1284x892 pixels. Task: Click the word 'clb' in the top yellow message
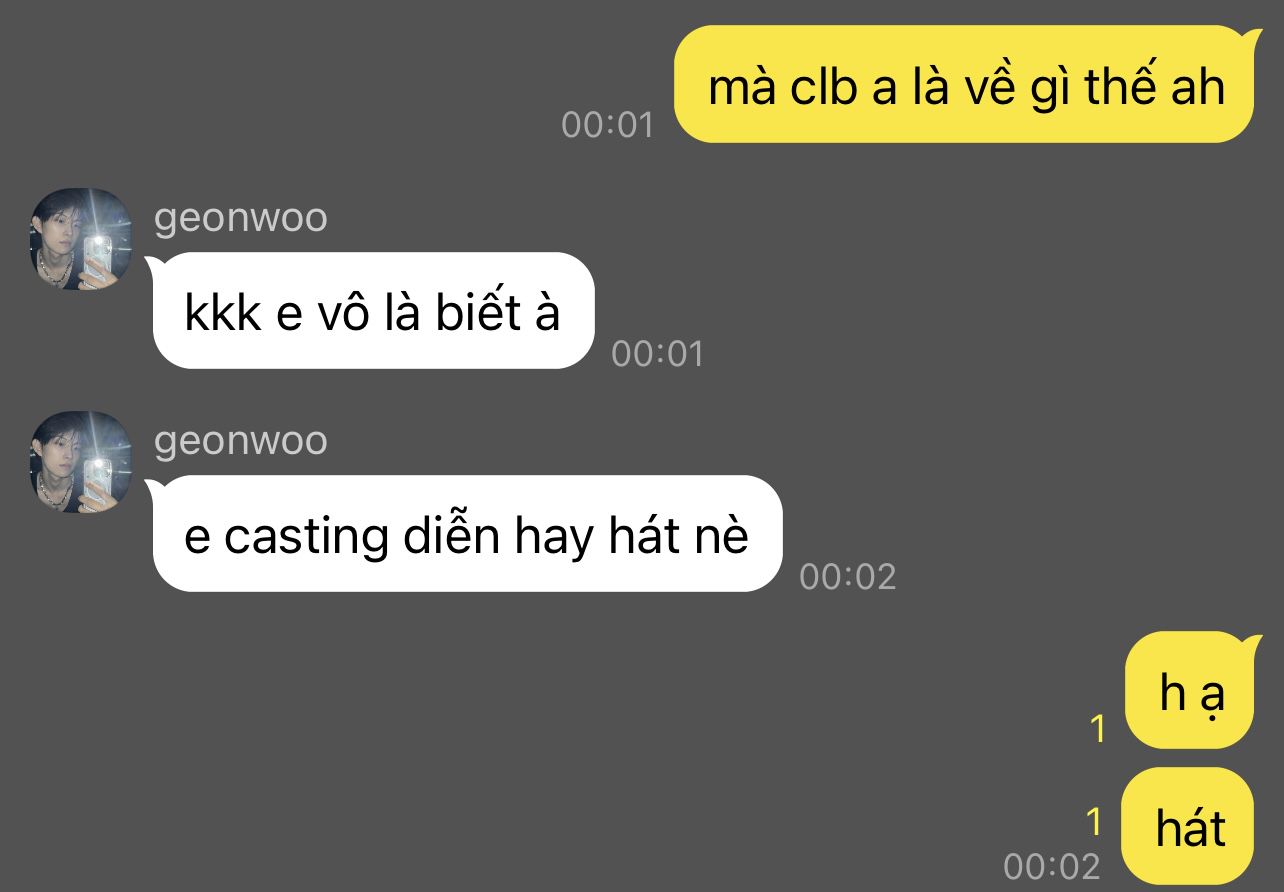[x=825, y=88]
